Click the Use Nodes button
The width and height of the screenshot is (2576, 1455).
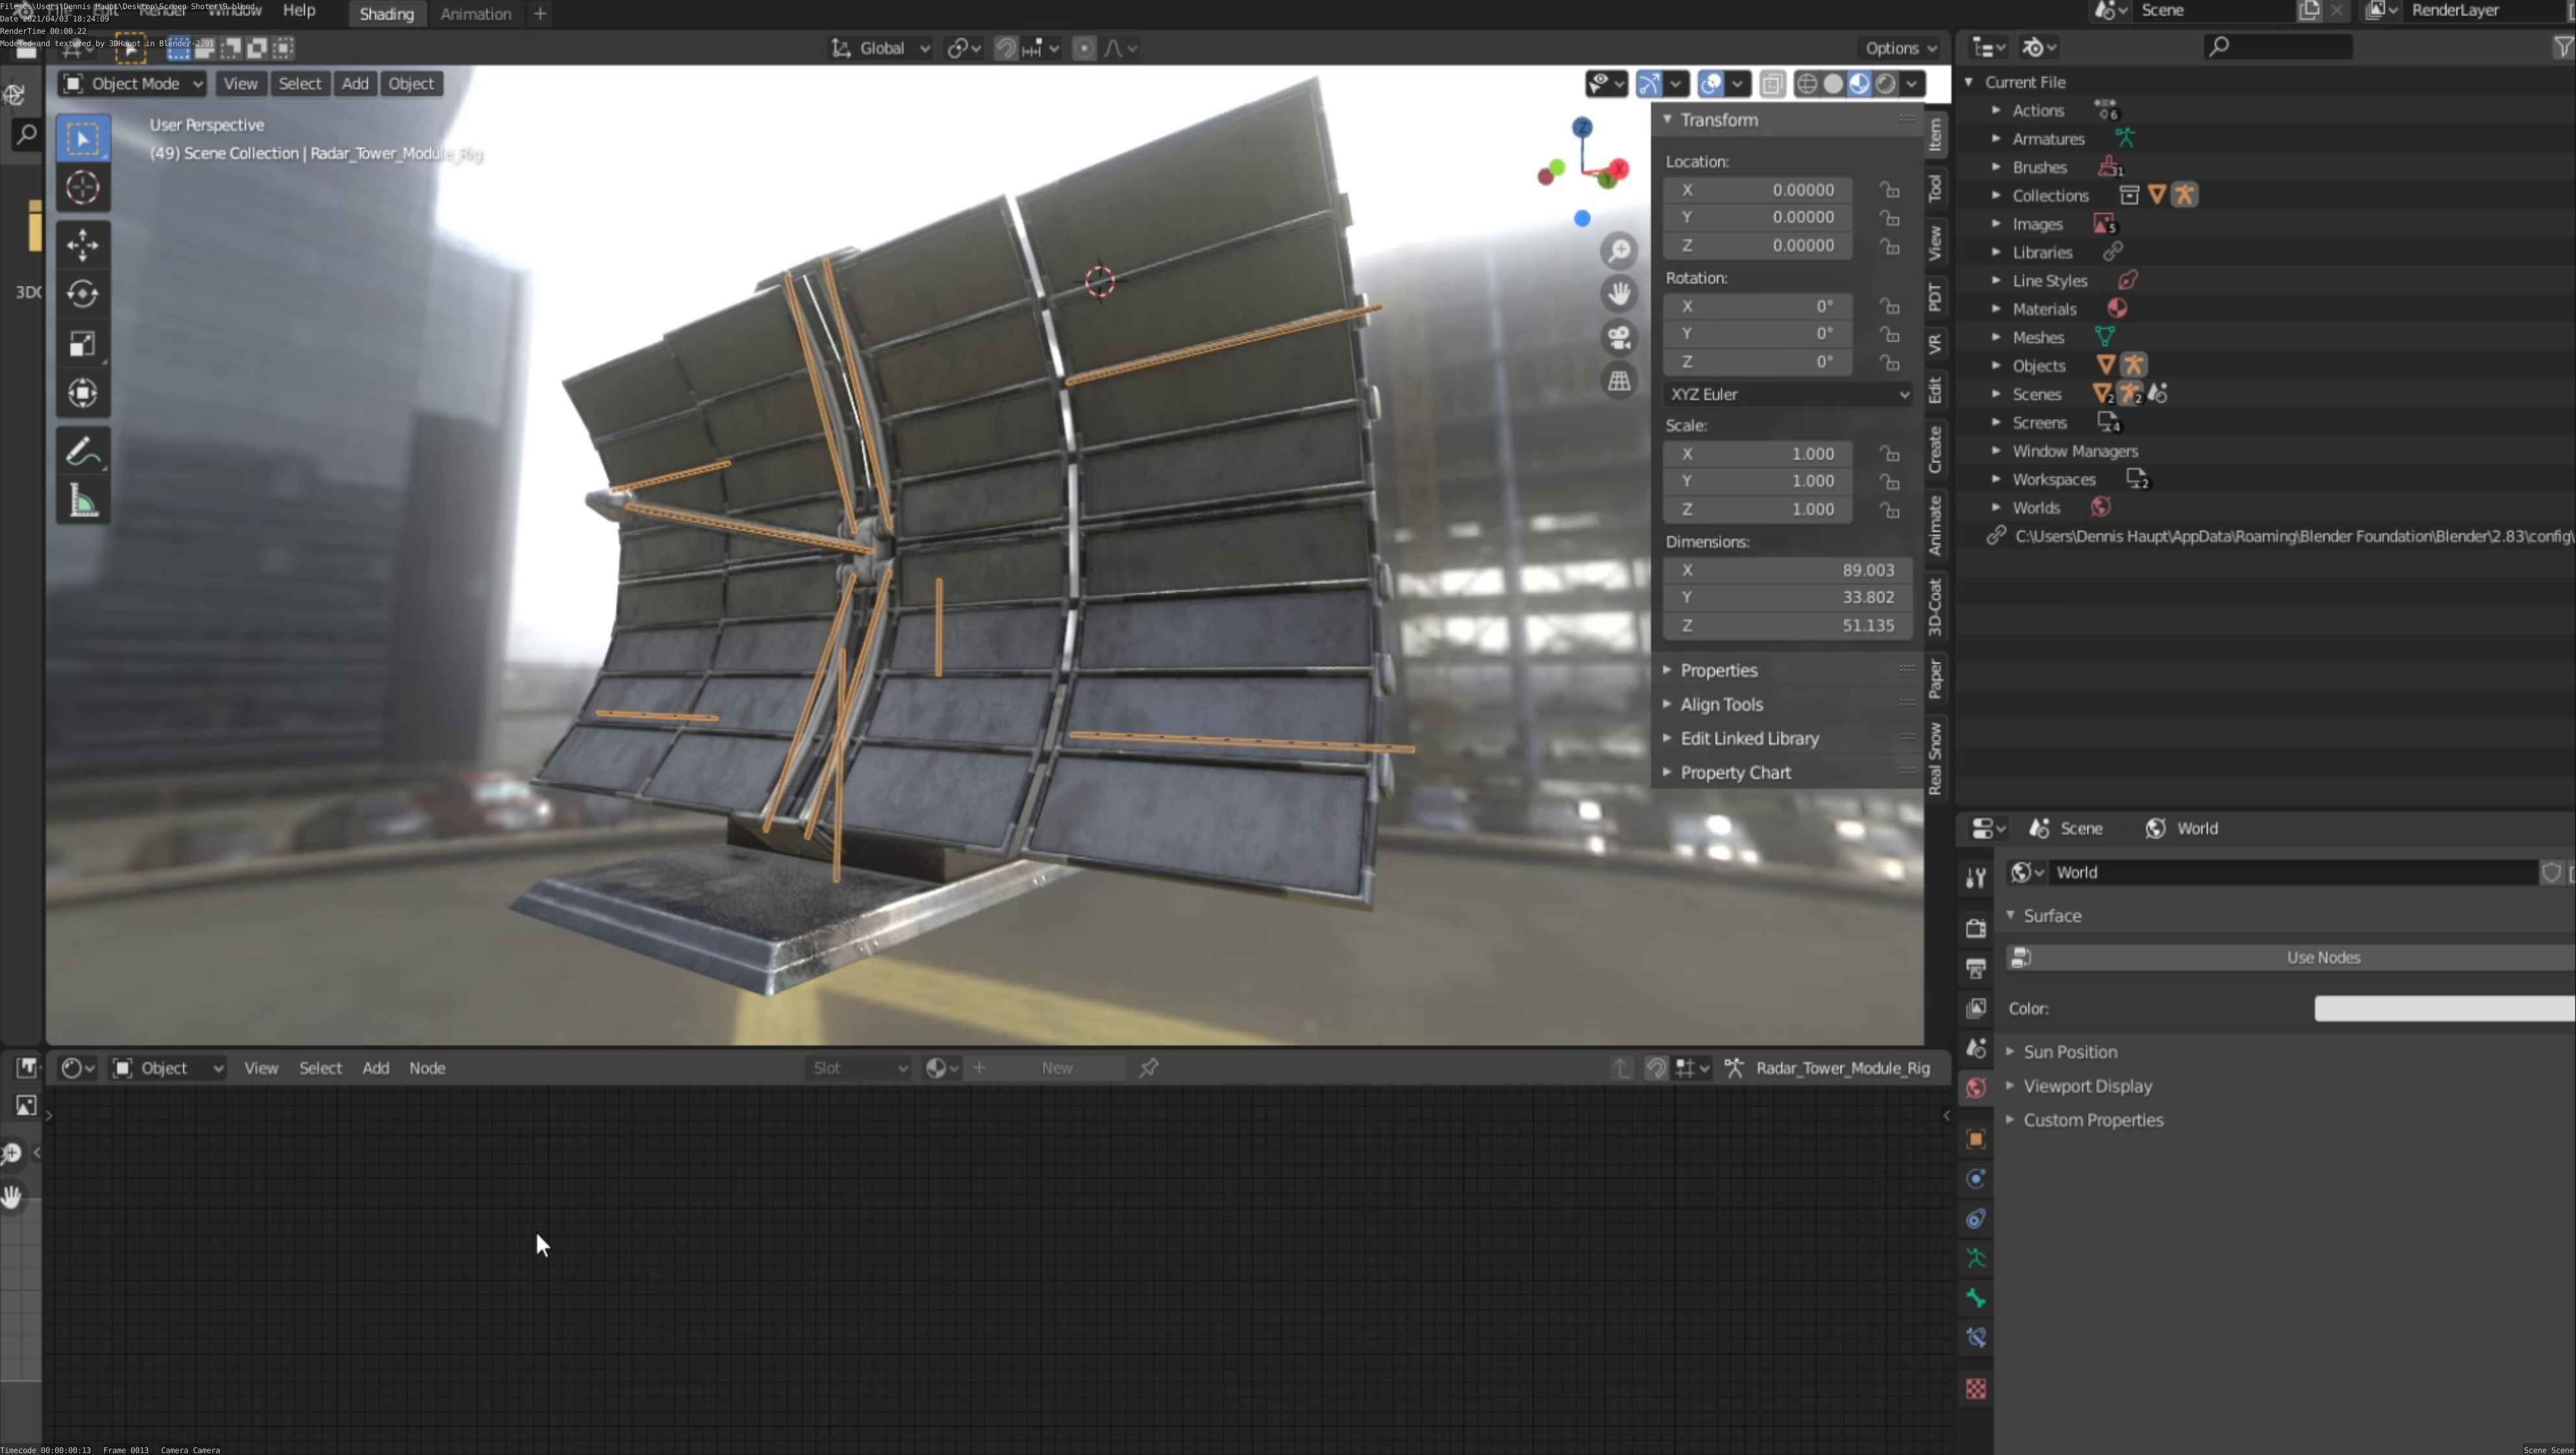point(2322,958)
